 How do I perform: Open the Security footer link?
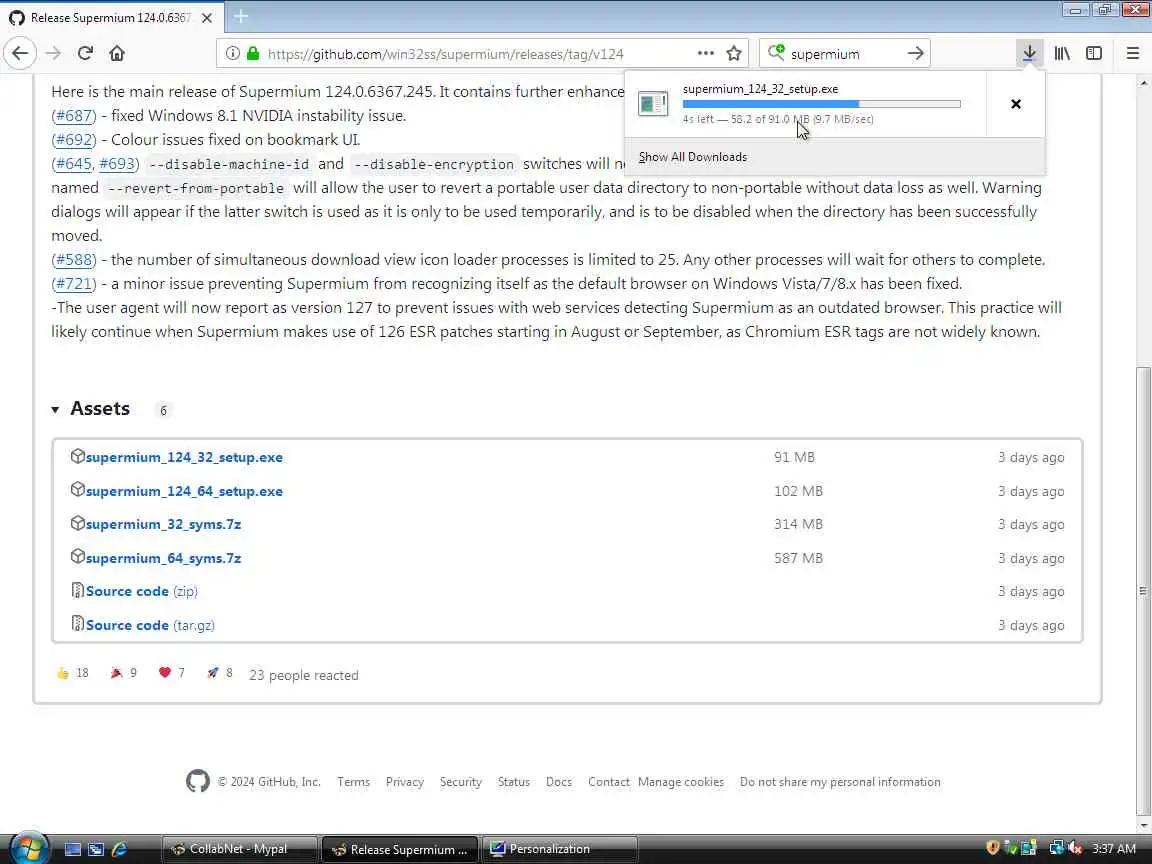click(x=461, y=782)
